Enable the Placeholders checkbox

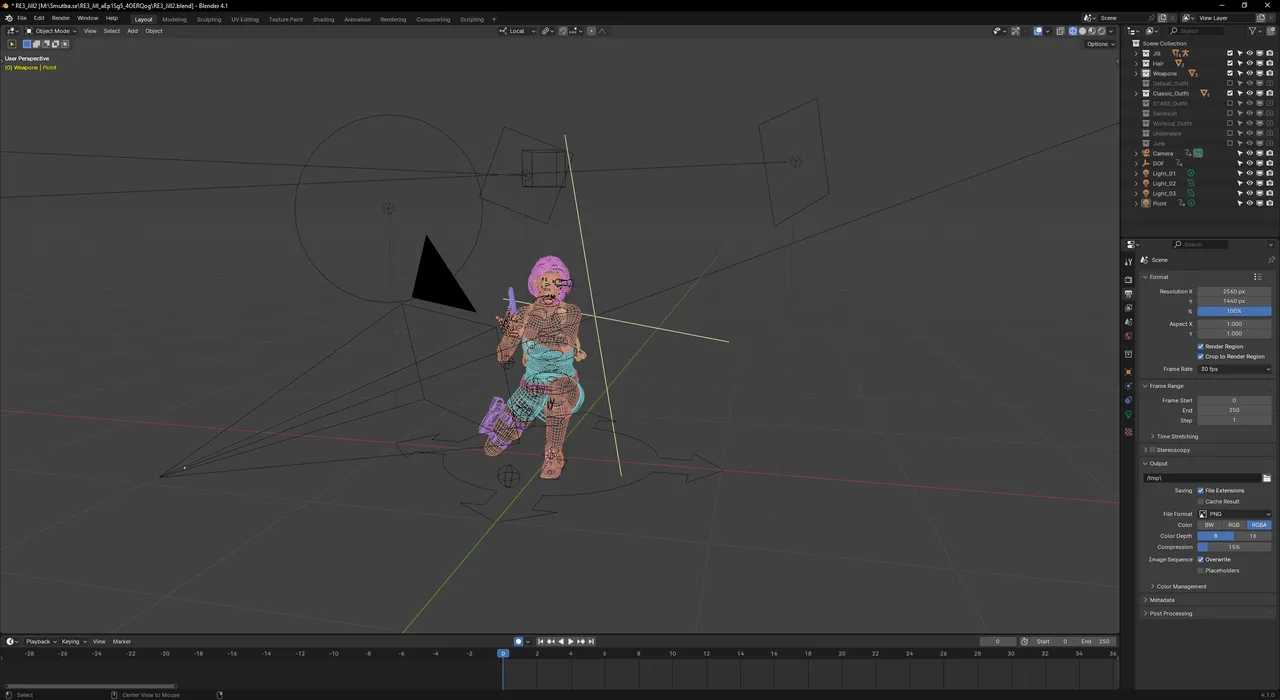pos(1201,570)
